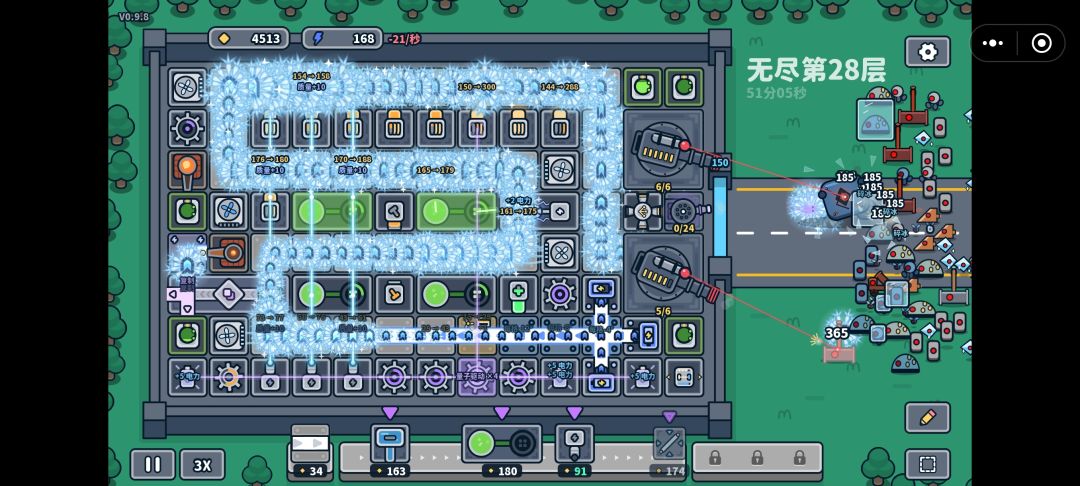Viewport: 1080px width, 486px height.
Task: Select the purple gear right of the medic tile
Action: coord(559,294)
